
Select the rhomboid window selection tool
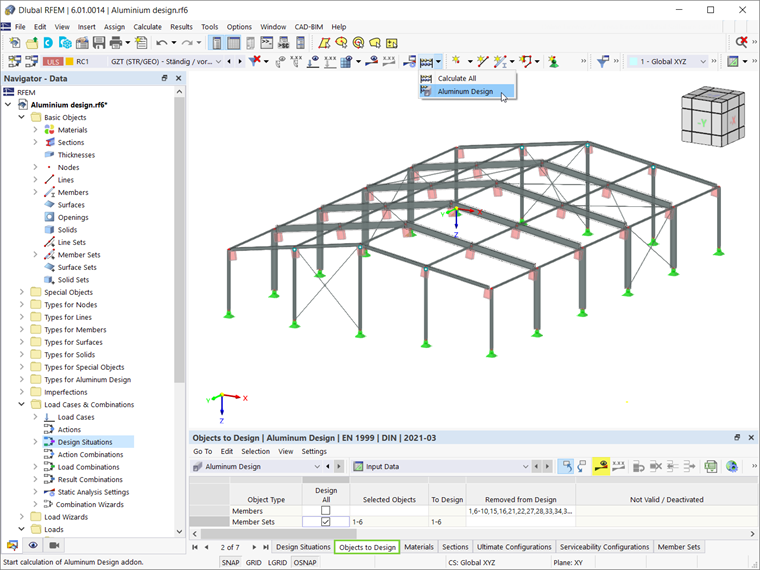[324, 43]
